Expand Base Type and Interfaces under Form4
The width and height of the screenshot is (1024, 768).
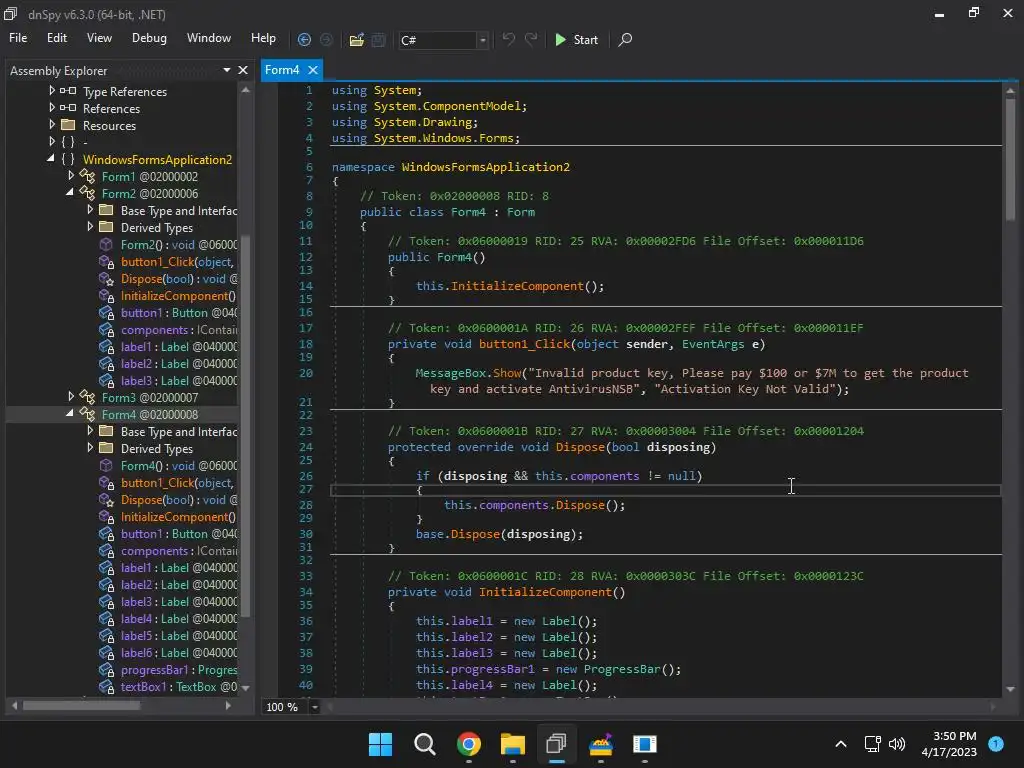coord(90,430)
